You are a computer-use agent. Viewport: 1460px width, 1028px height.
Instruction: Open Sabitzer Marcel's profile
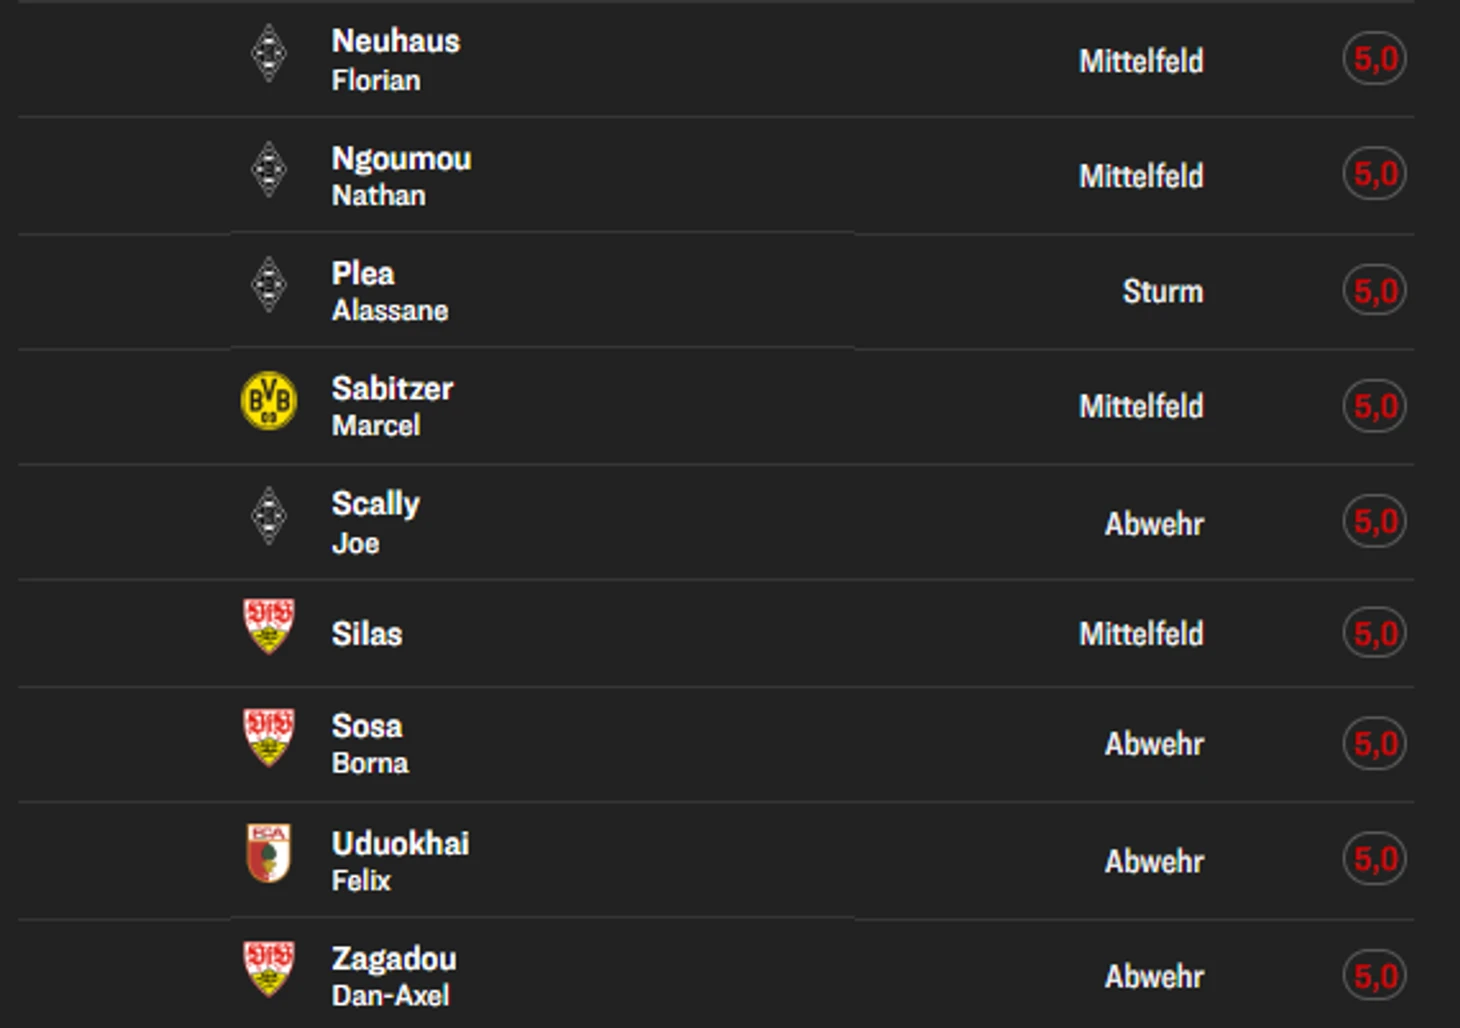391,405
